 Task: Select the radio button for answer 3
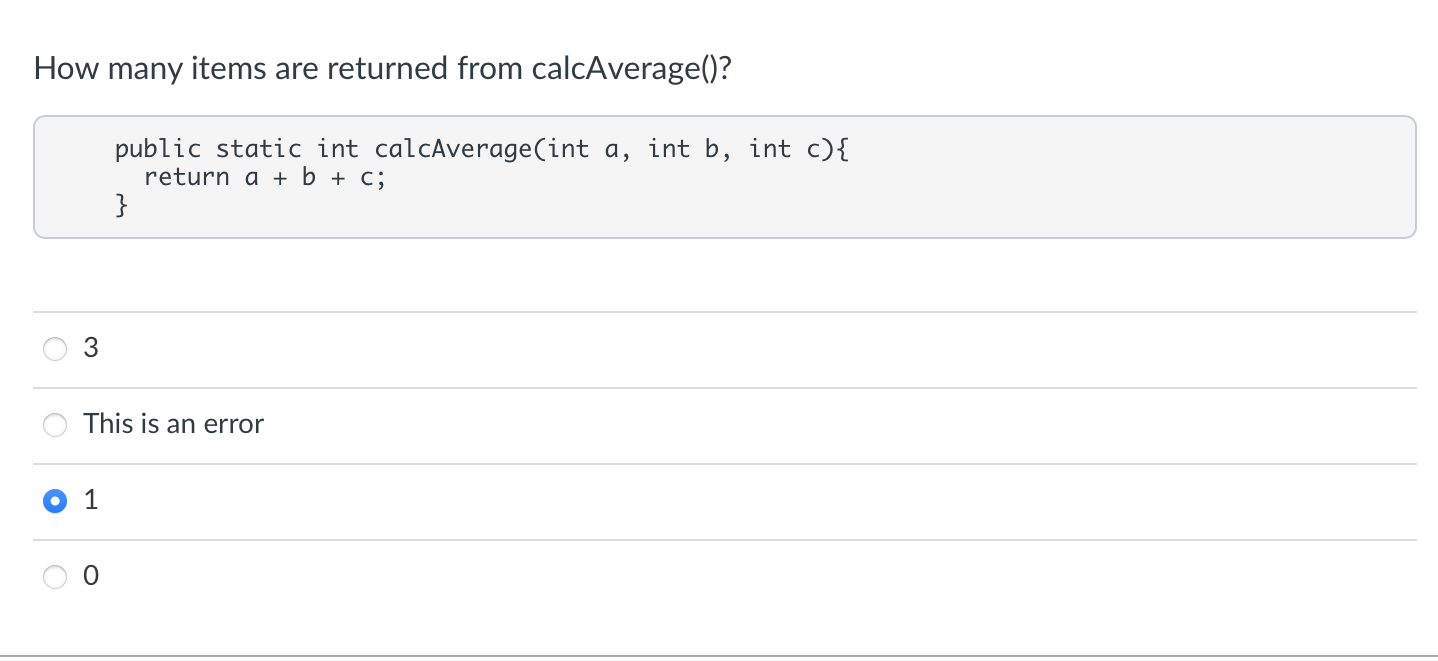point(55,349)
